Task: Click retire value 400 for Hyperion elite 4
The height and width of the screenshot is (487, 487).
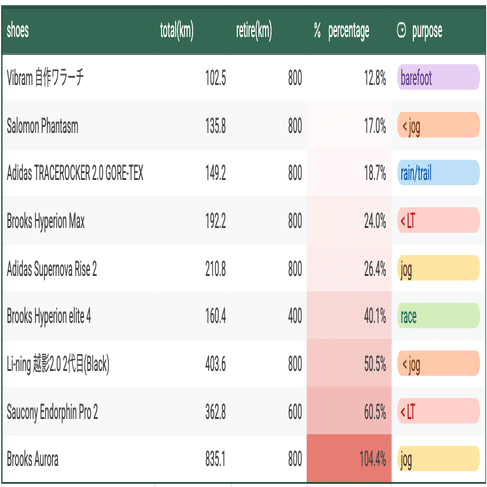Action: tap(295, 316)
